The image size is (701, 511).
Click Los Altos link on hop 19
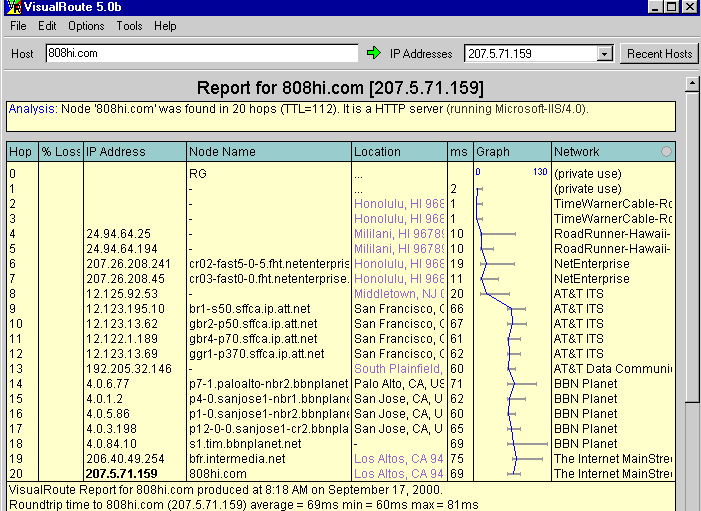click(399, 459)
